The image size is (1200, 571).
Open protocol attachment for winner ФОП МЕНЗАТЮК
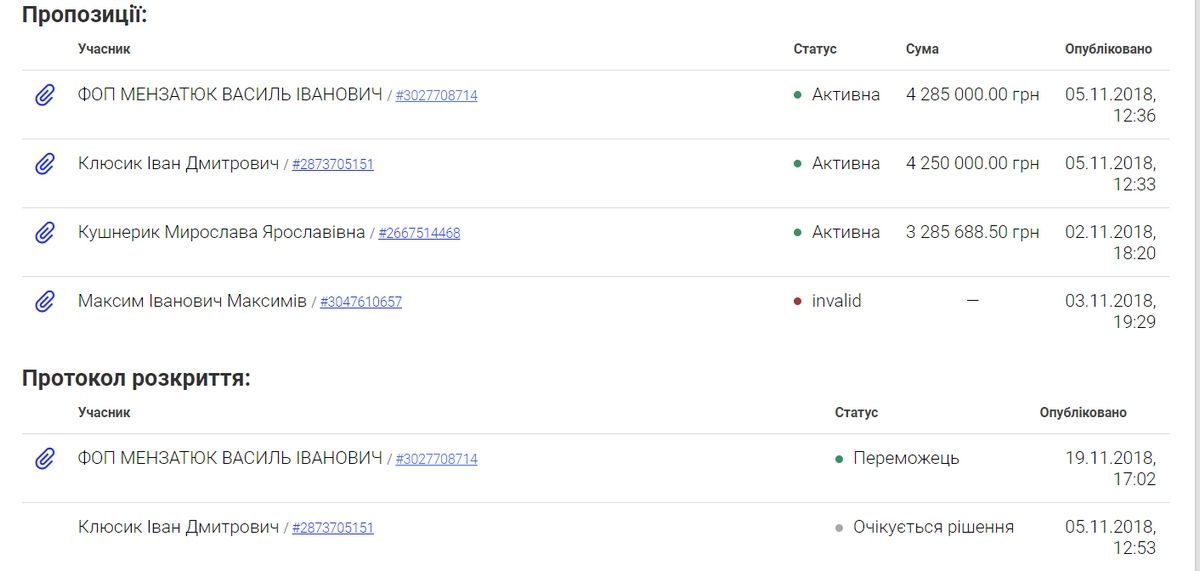pyautogui.click(x=44, y=459)
